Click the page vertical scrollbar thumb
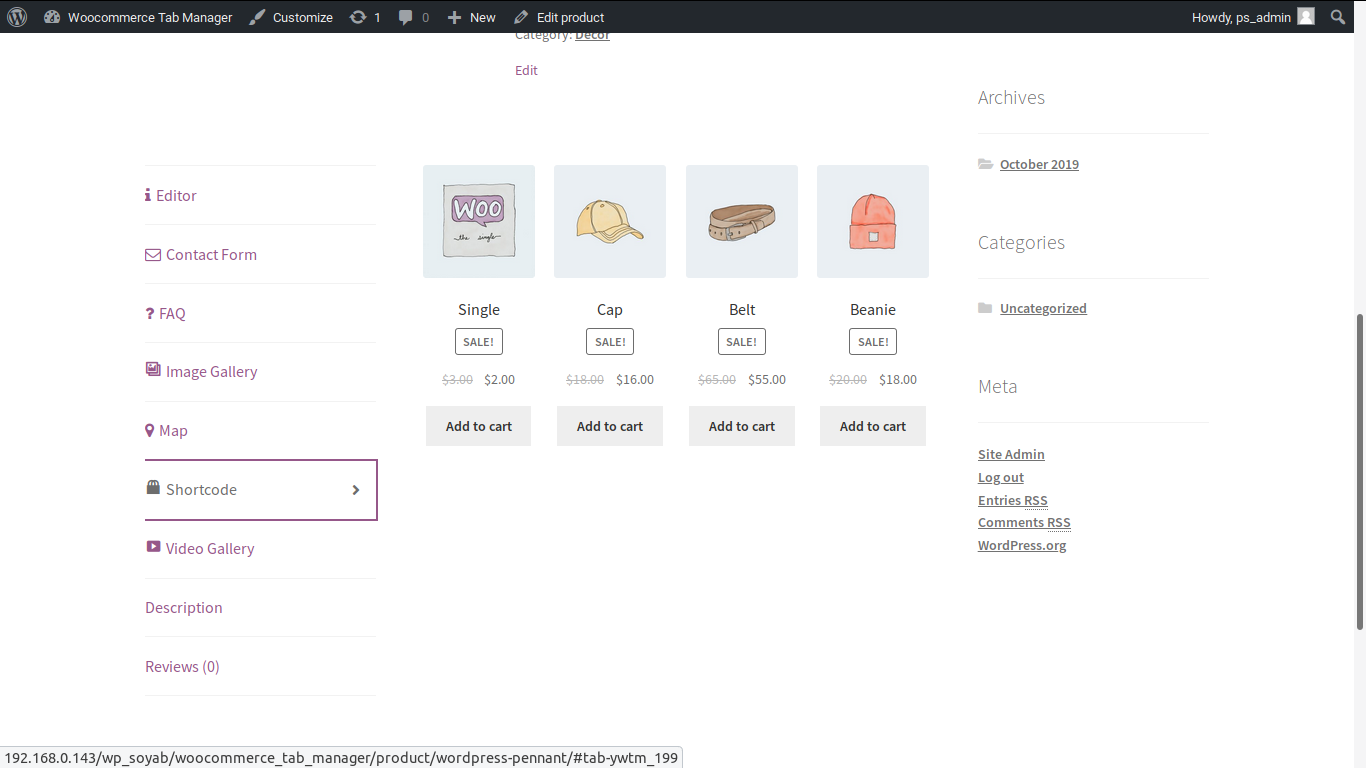 tap(1360, 472)
